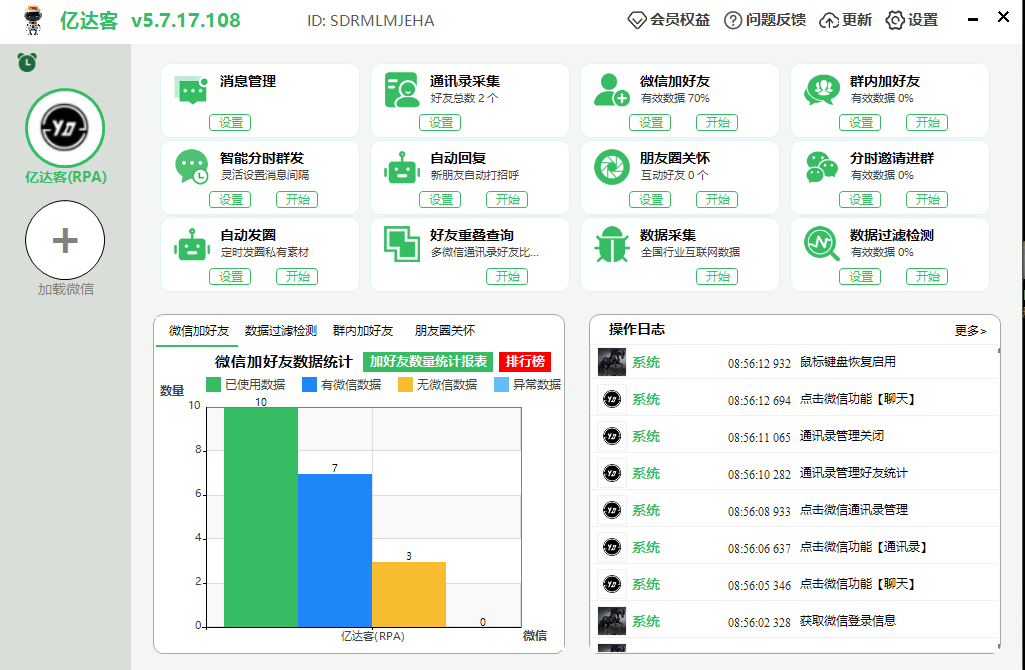Click the auto reply robot icon
Image resolution: width=1025 pixels, height=670 pixels.
402,167
